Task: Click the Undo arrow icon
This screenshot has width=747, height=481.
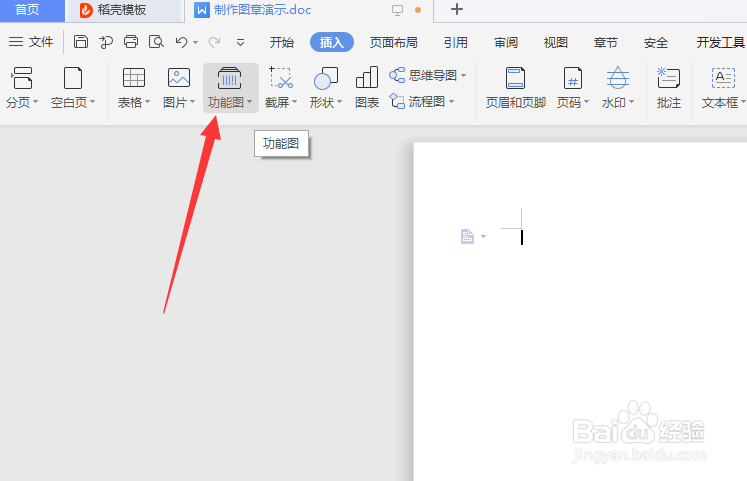Action: 182,42
